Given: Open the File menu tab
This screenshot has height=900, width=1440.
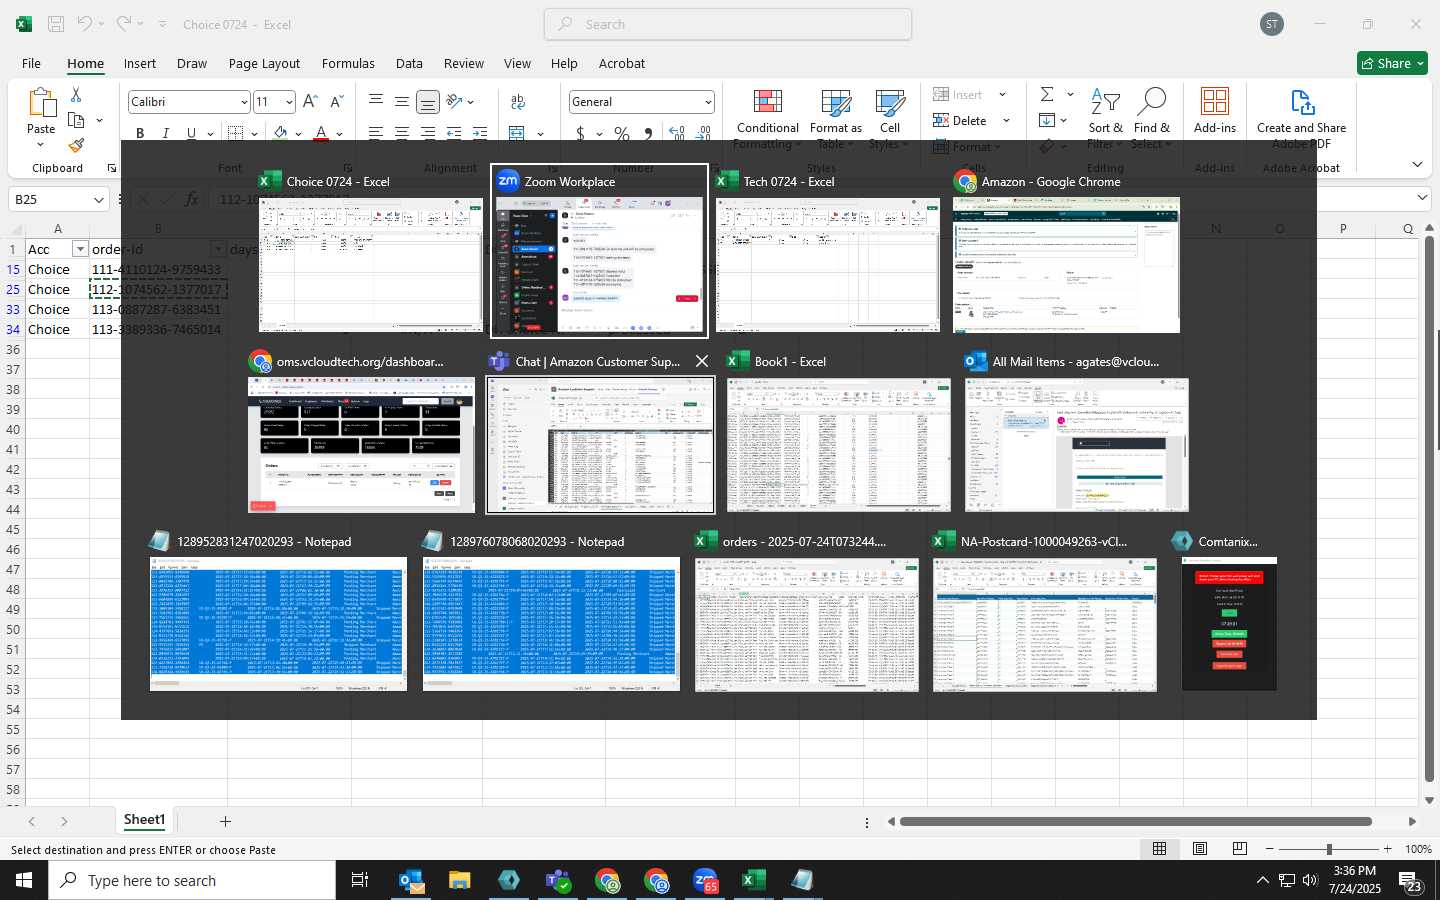Looking at the screenshot, I should pos(31,63).
